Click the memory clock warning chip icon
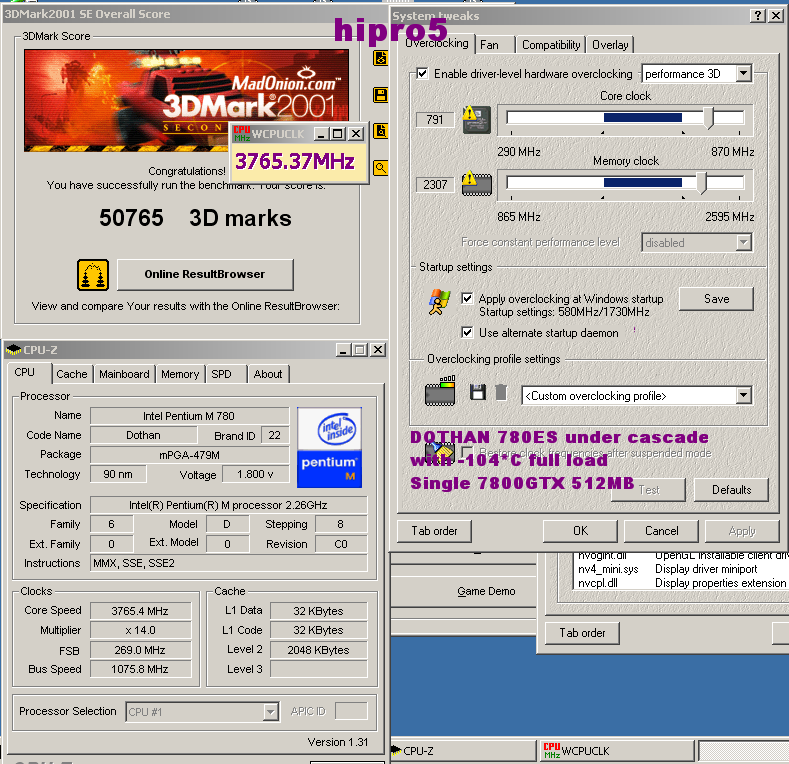This screenshot has width=789, height=764. coord(476,184)
